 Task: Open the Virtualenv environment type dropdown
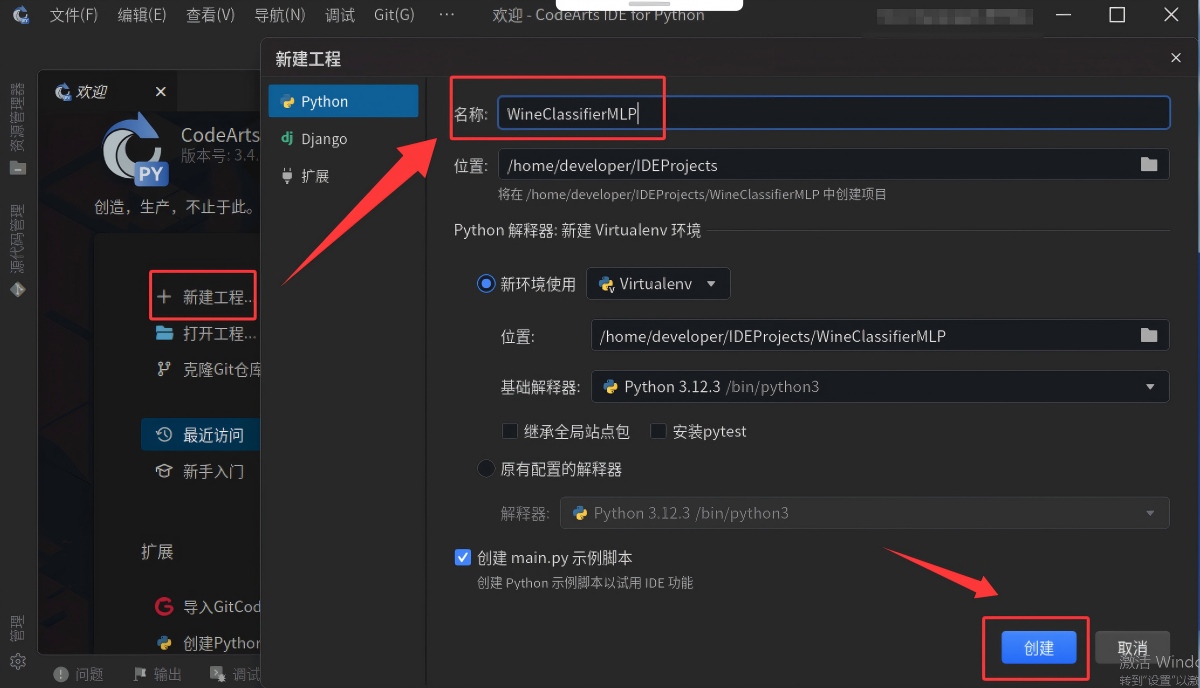click(658, 284)
